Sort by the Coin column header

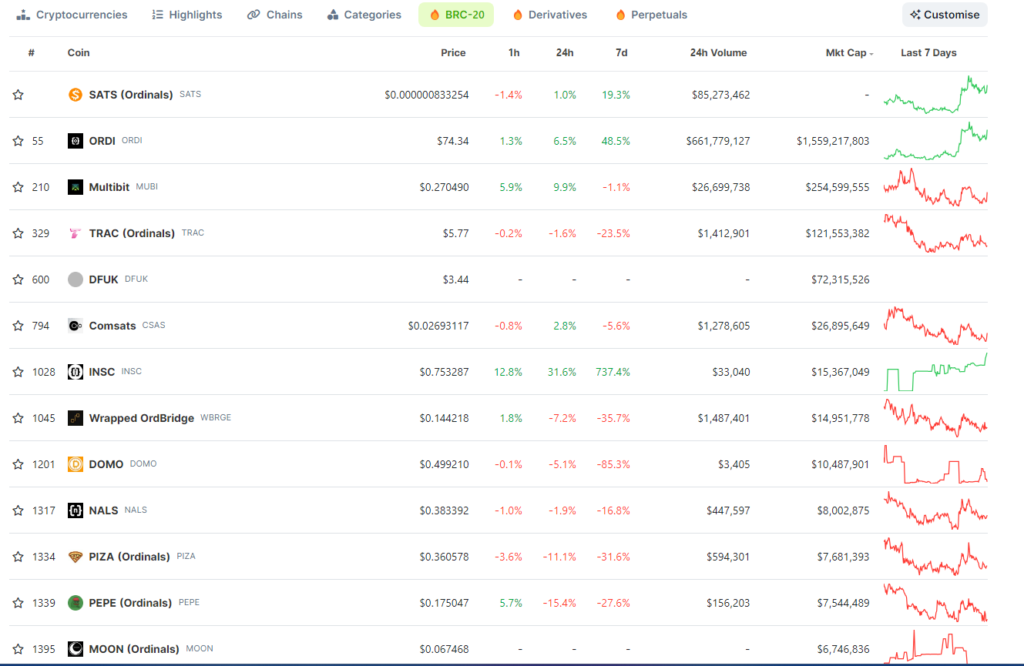[x=78, y=53]
